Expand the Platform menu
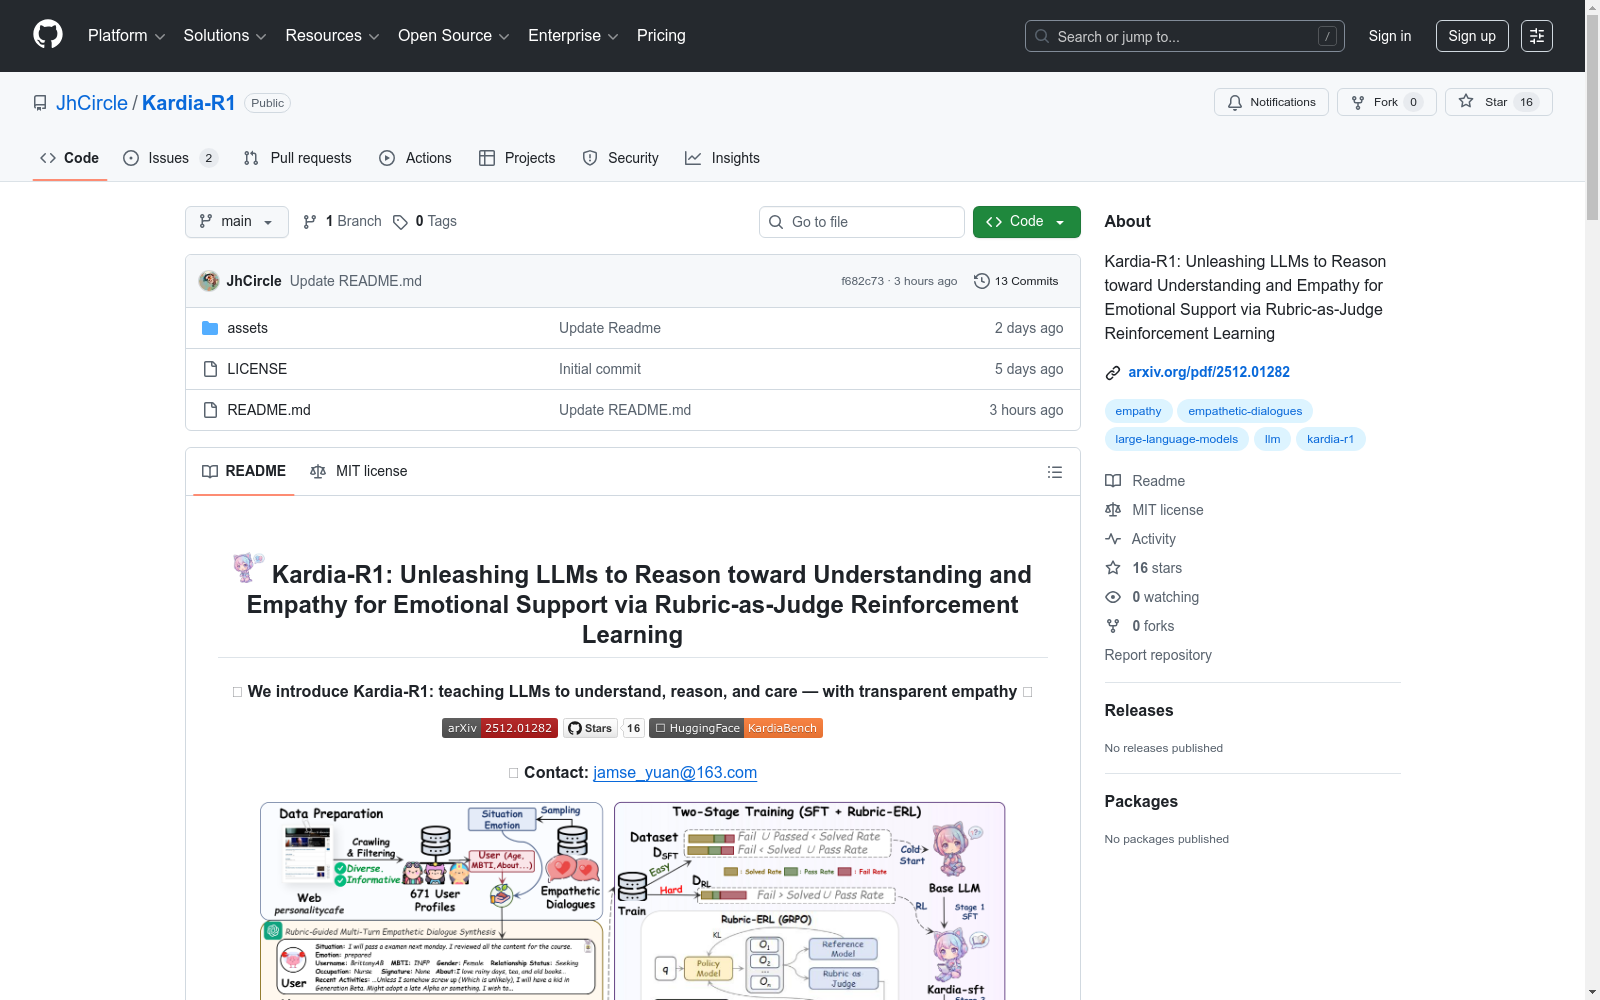Image resolution: width=1600 pixels, height=1000 pixels. (126, 36)
